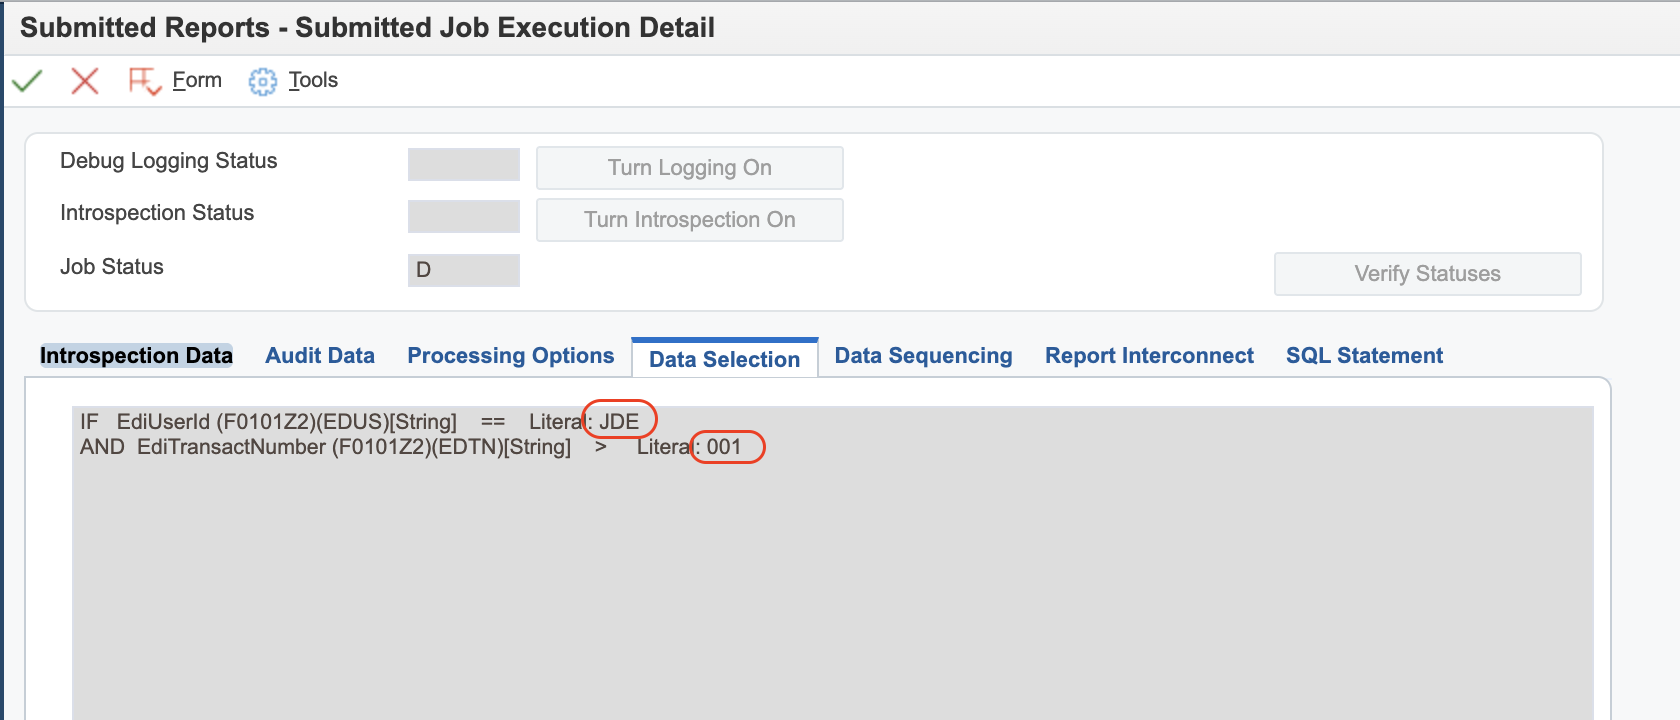Select the Processing Options tab
This screenshot has height=720, width=1680.
click(x=511, y=356)
